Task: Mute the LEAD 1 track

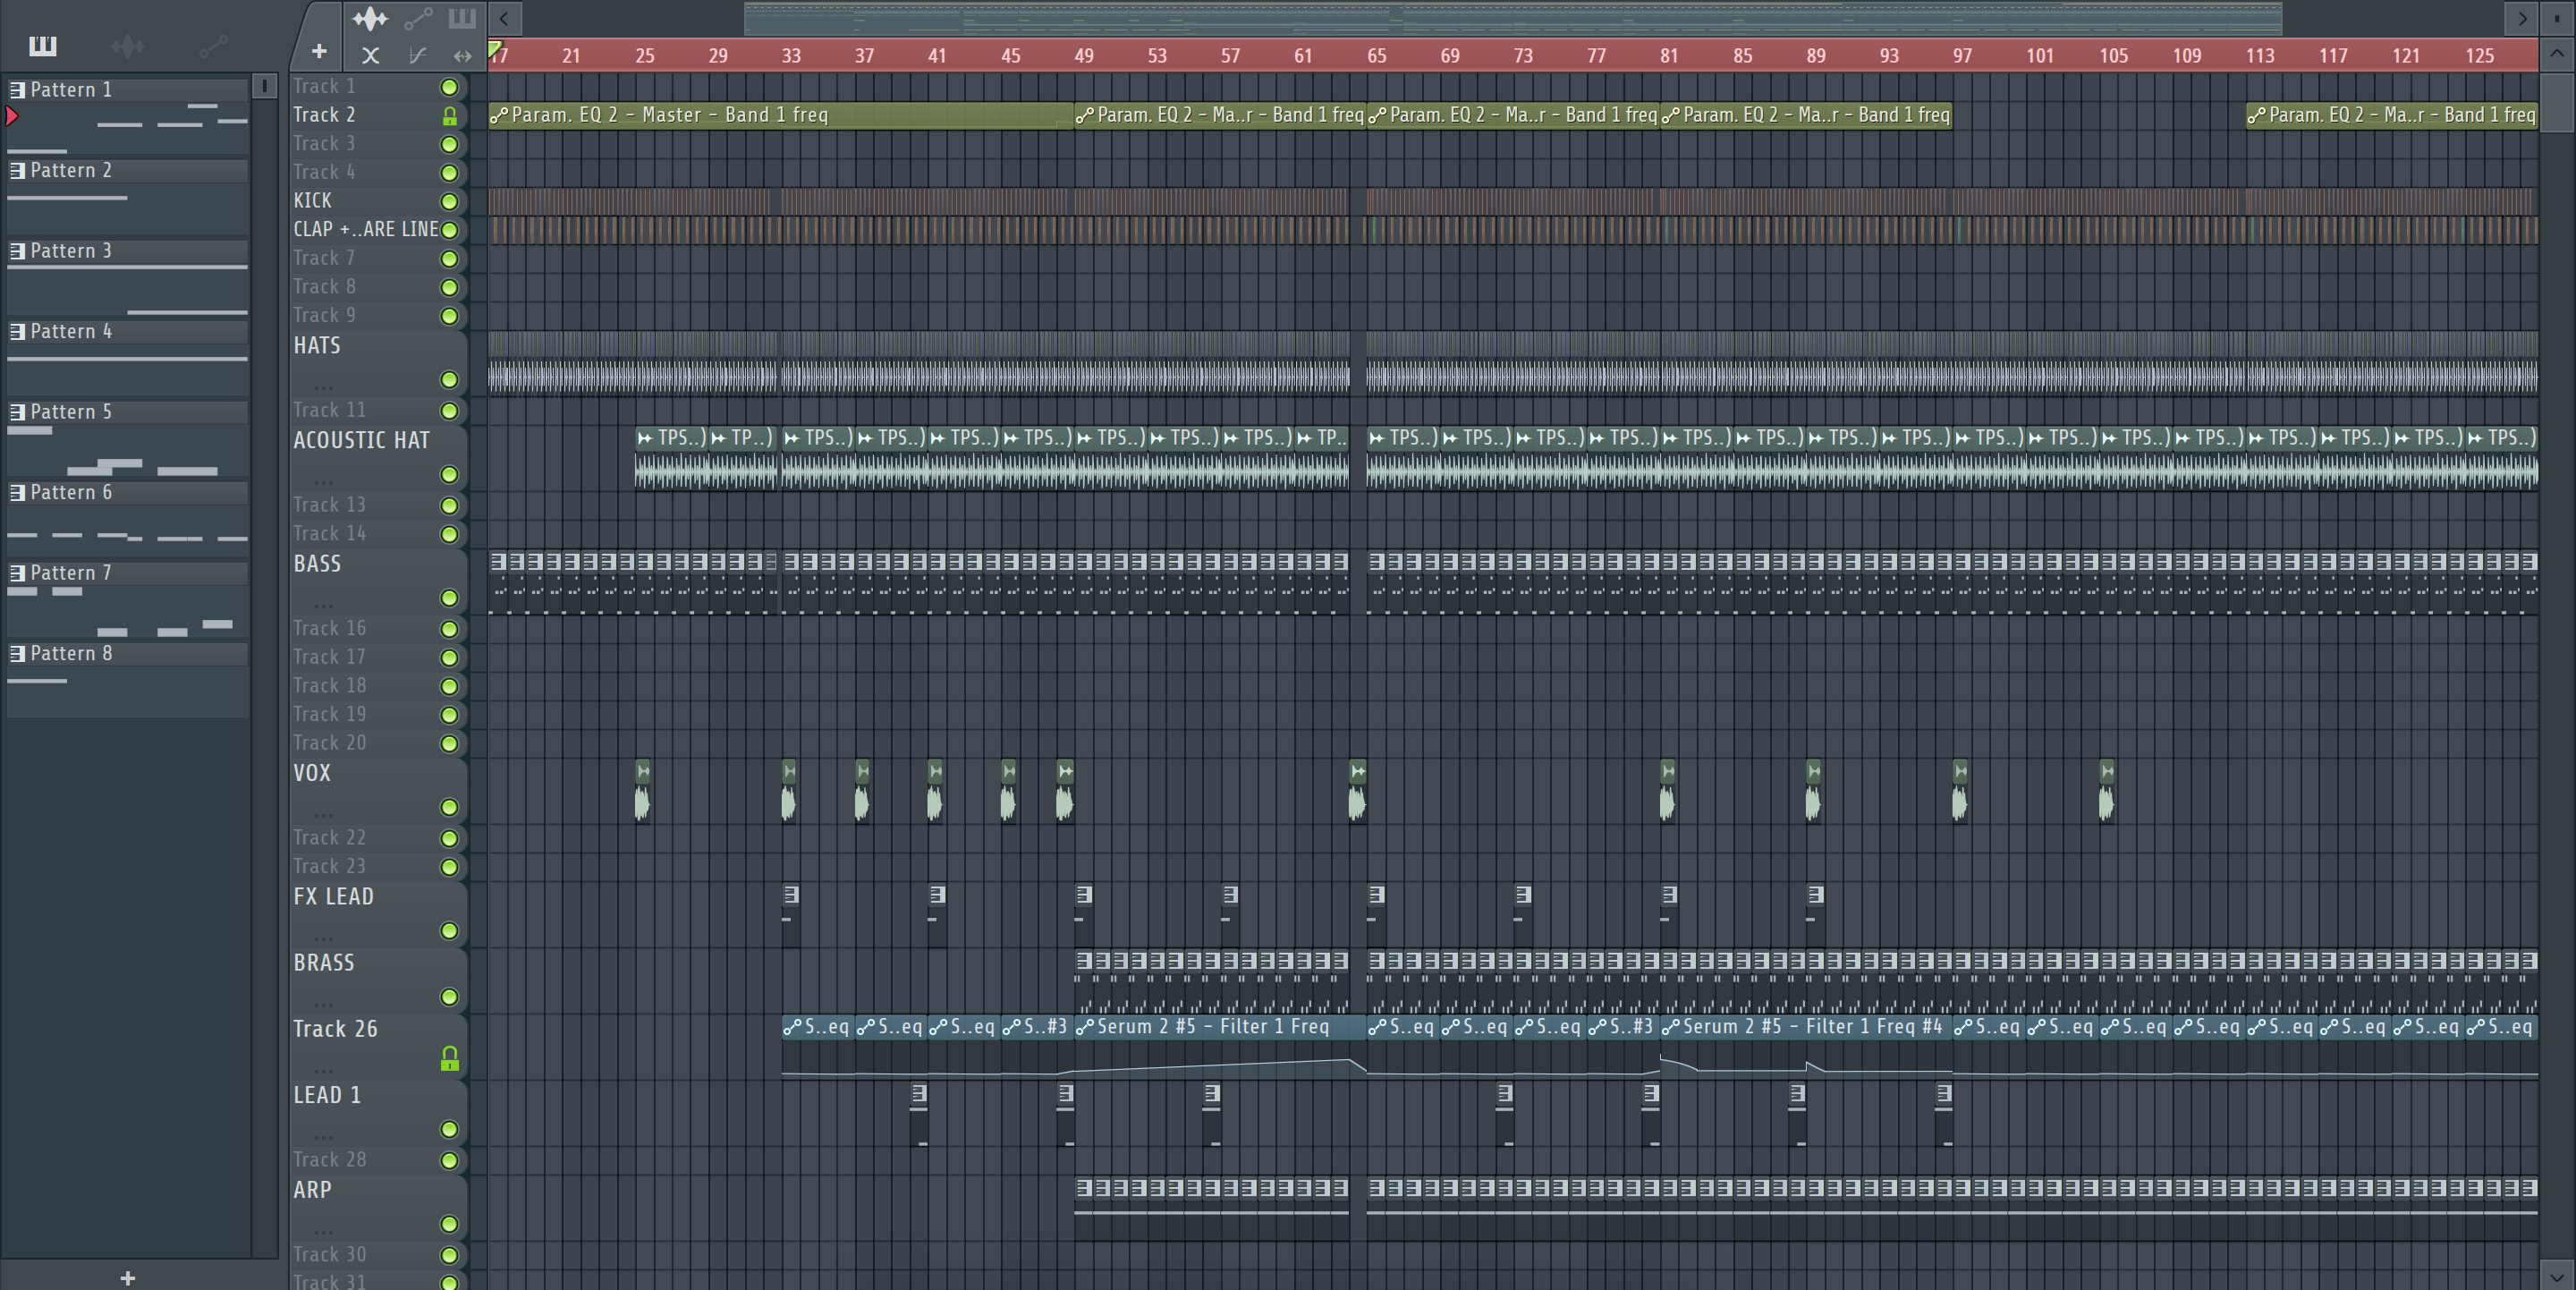Action: pyautogui.click(x=450, y=1129)
